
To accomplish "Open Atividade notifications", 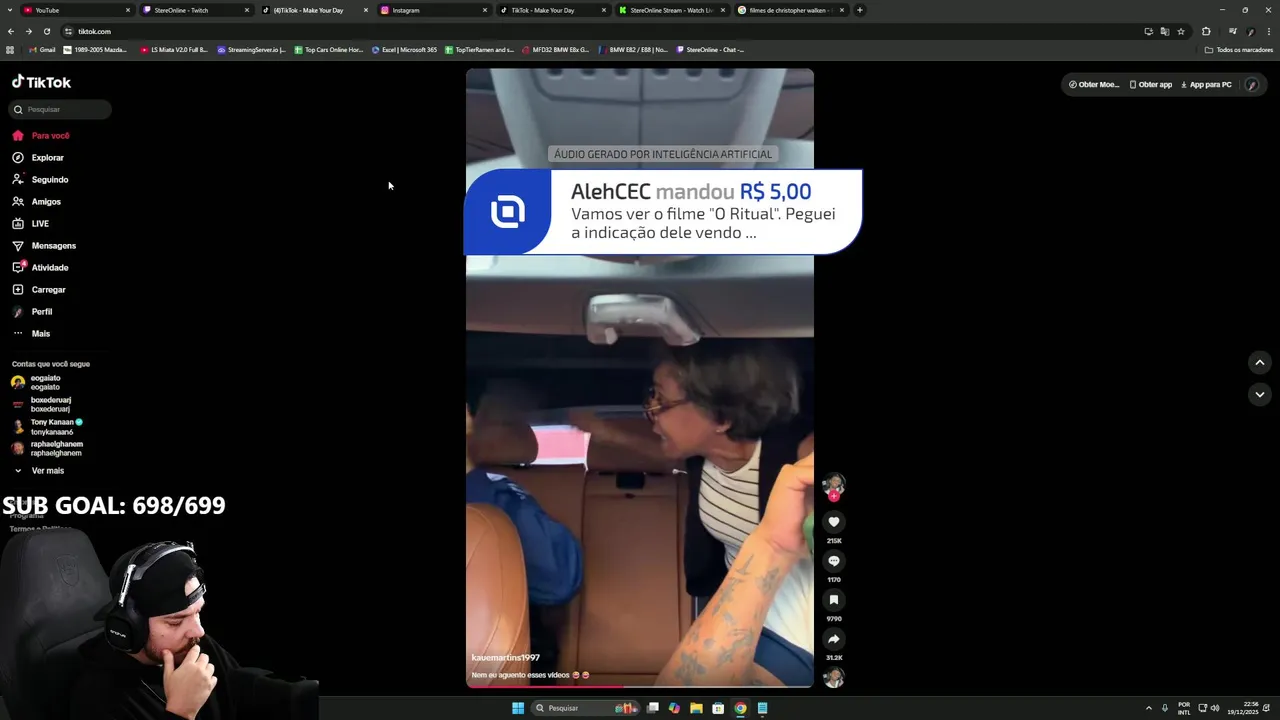I will tap(40, 267).
